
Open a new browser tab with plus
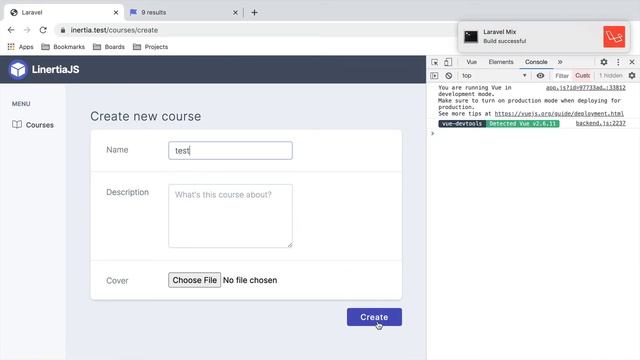254,13
